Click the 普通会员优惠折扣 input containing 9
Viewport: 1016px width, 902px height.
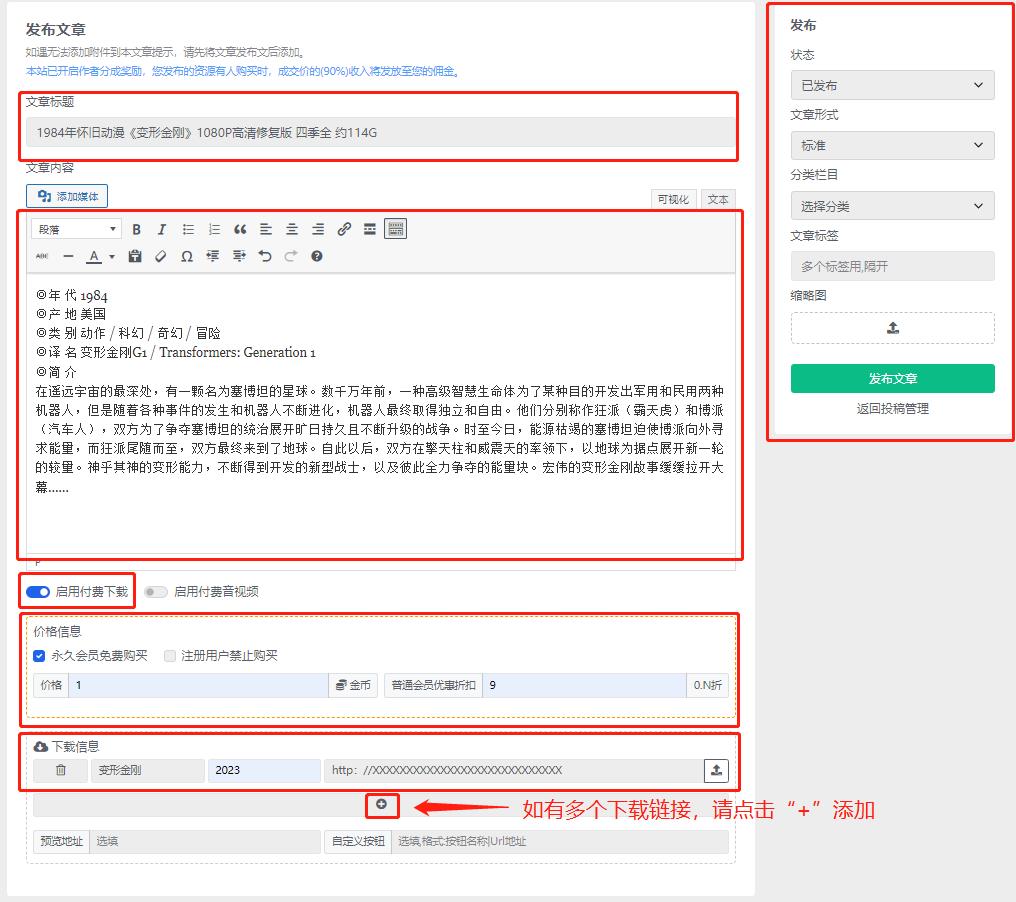point(584,686)
